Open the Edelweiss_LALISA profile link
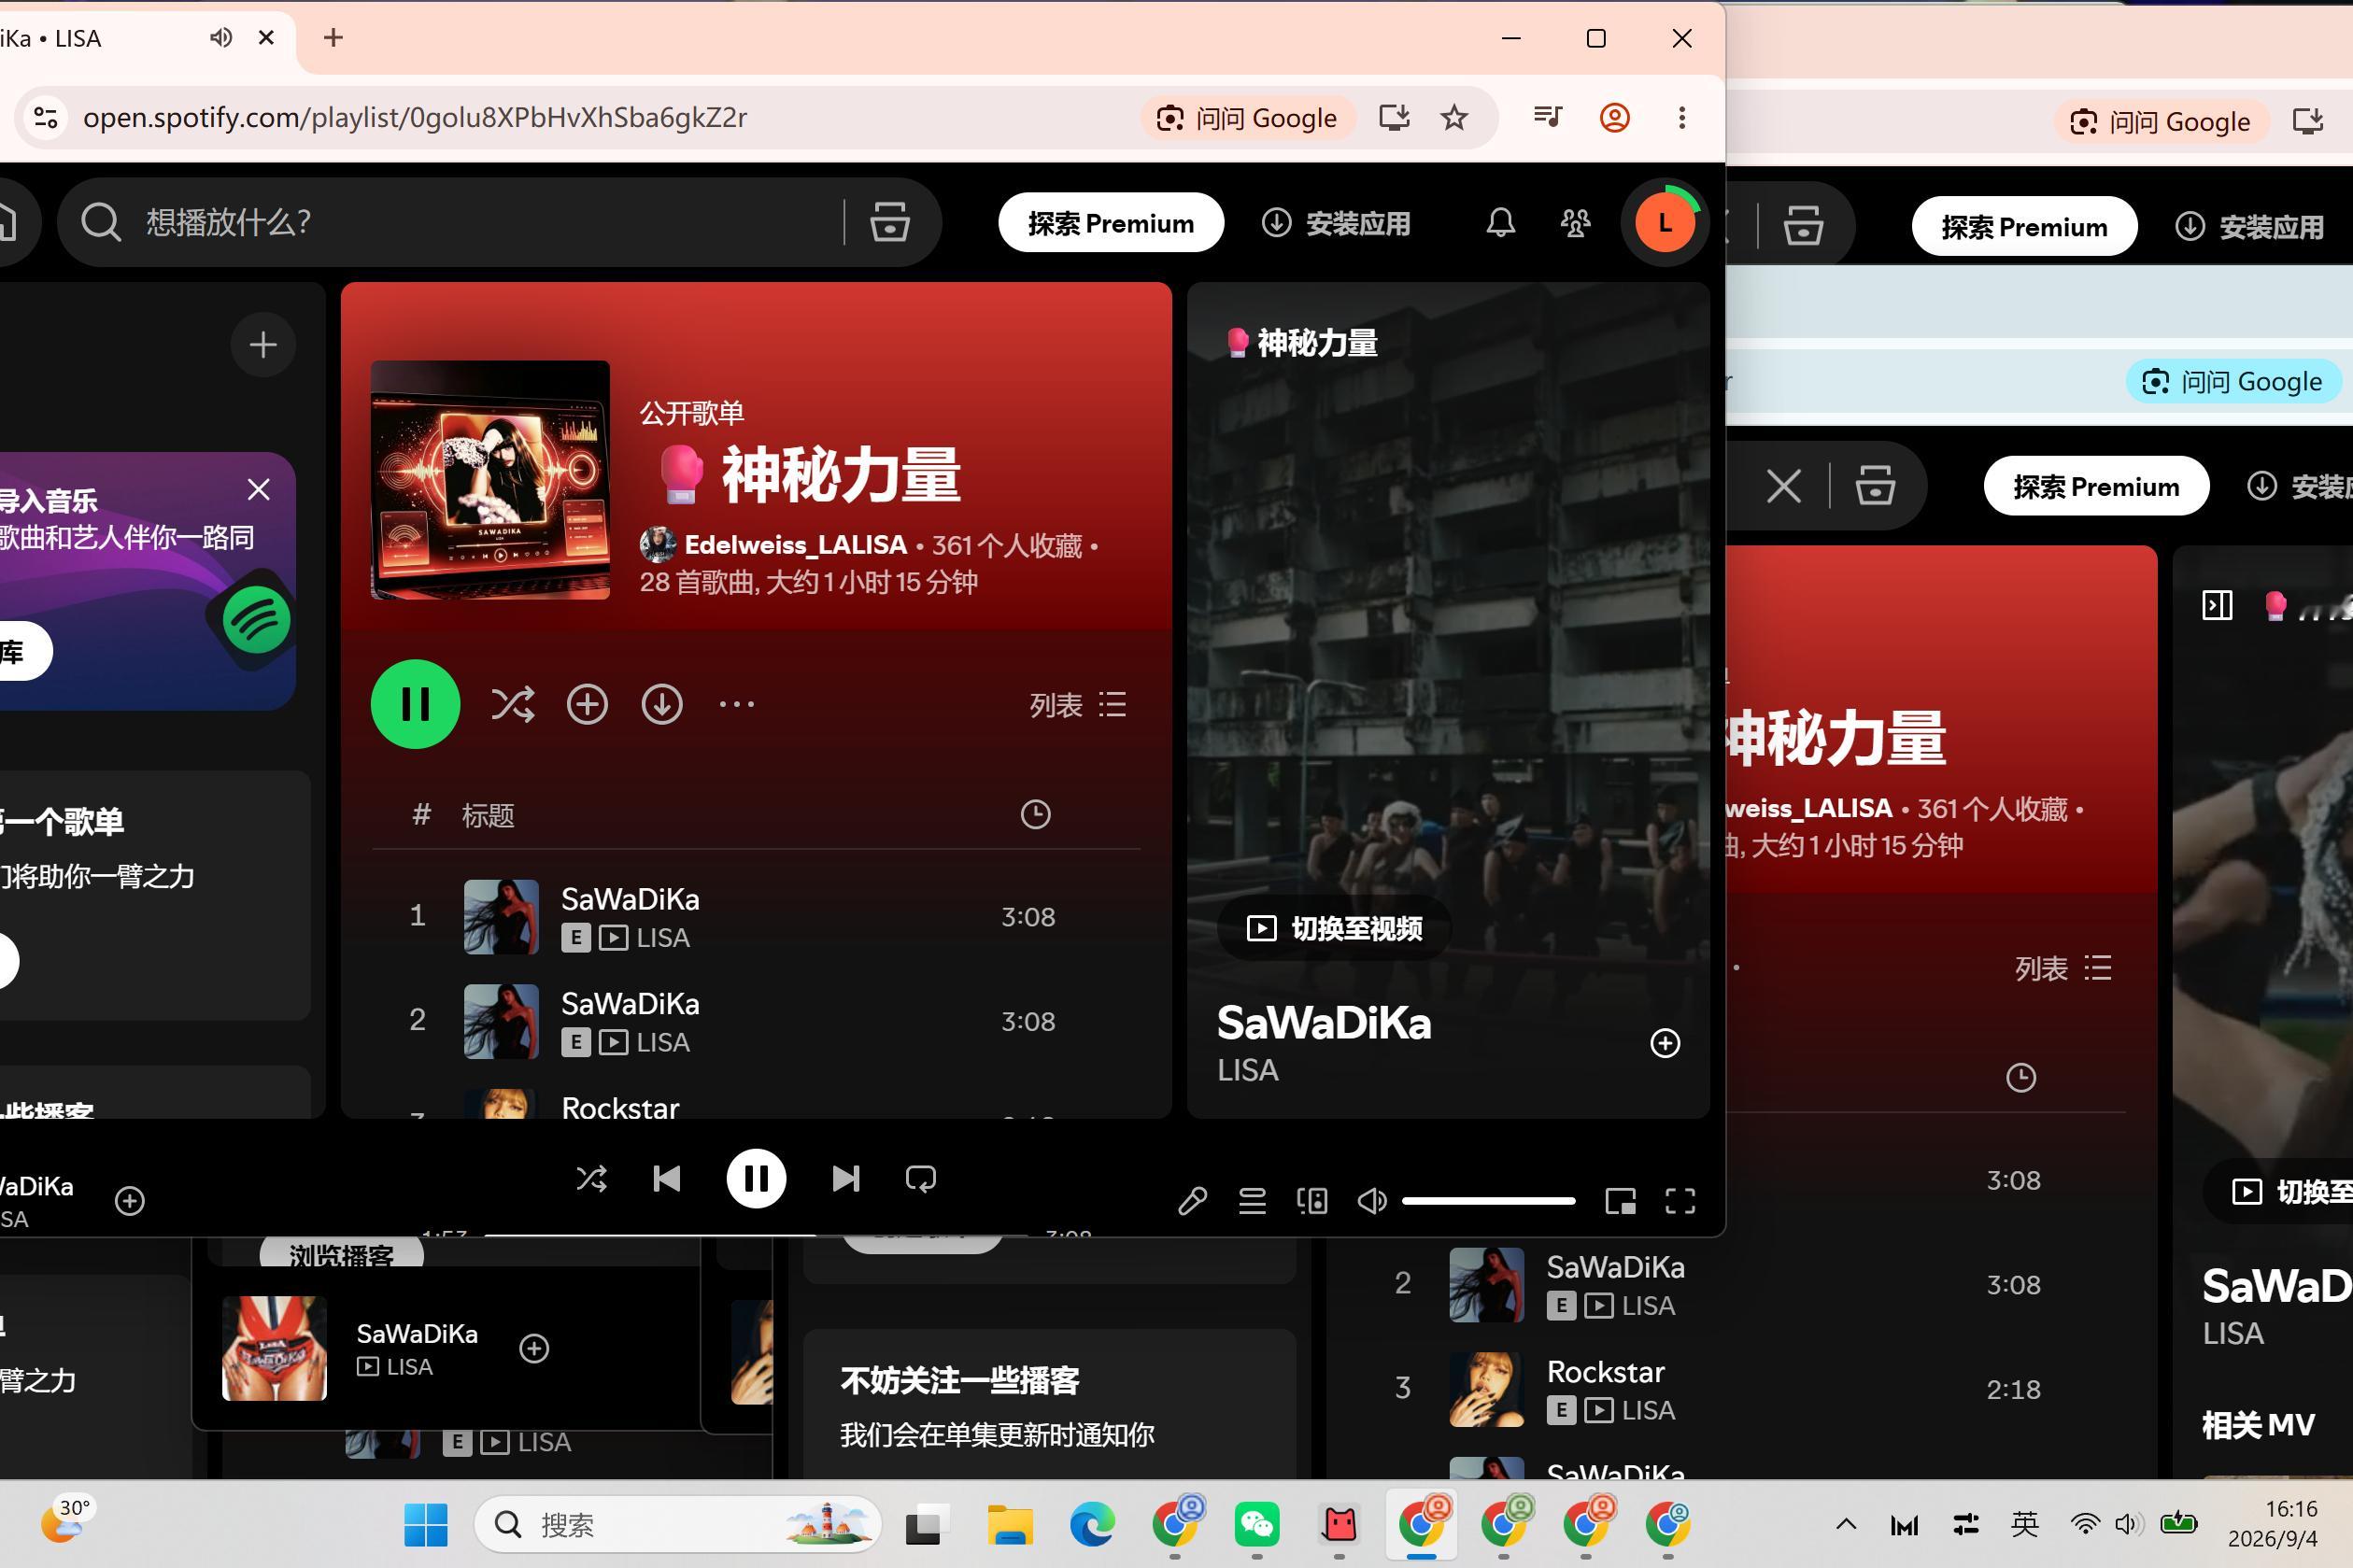This screenshot has height=1568, width=2353. pos(795,545)
